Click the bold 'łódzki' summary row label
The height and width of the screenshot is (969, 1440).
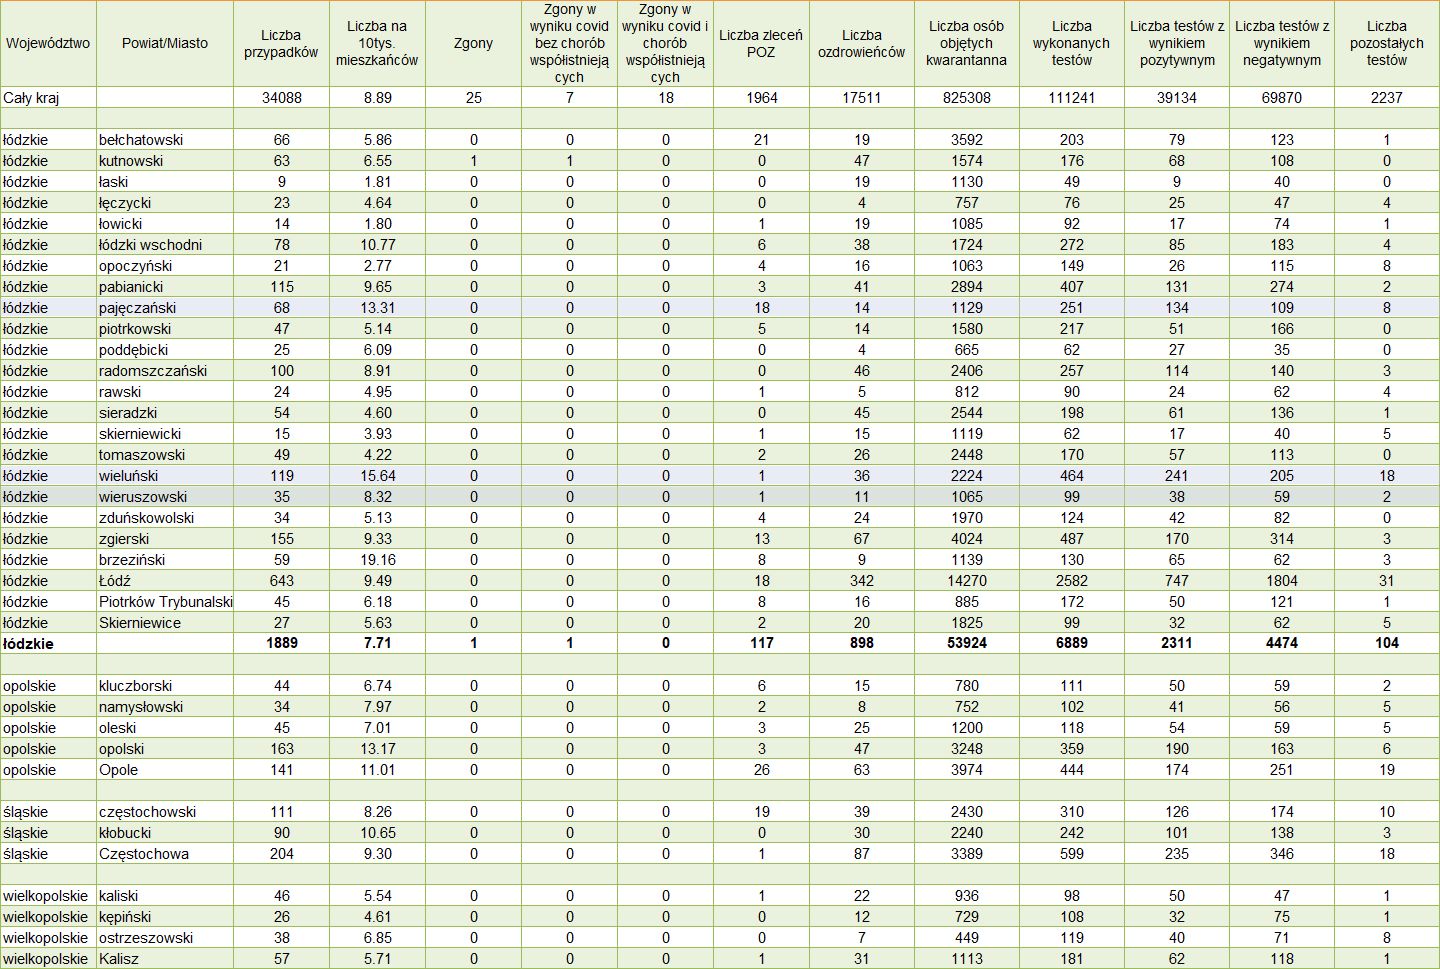click(x=48, y=644)
